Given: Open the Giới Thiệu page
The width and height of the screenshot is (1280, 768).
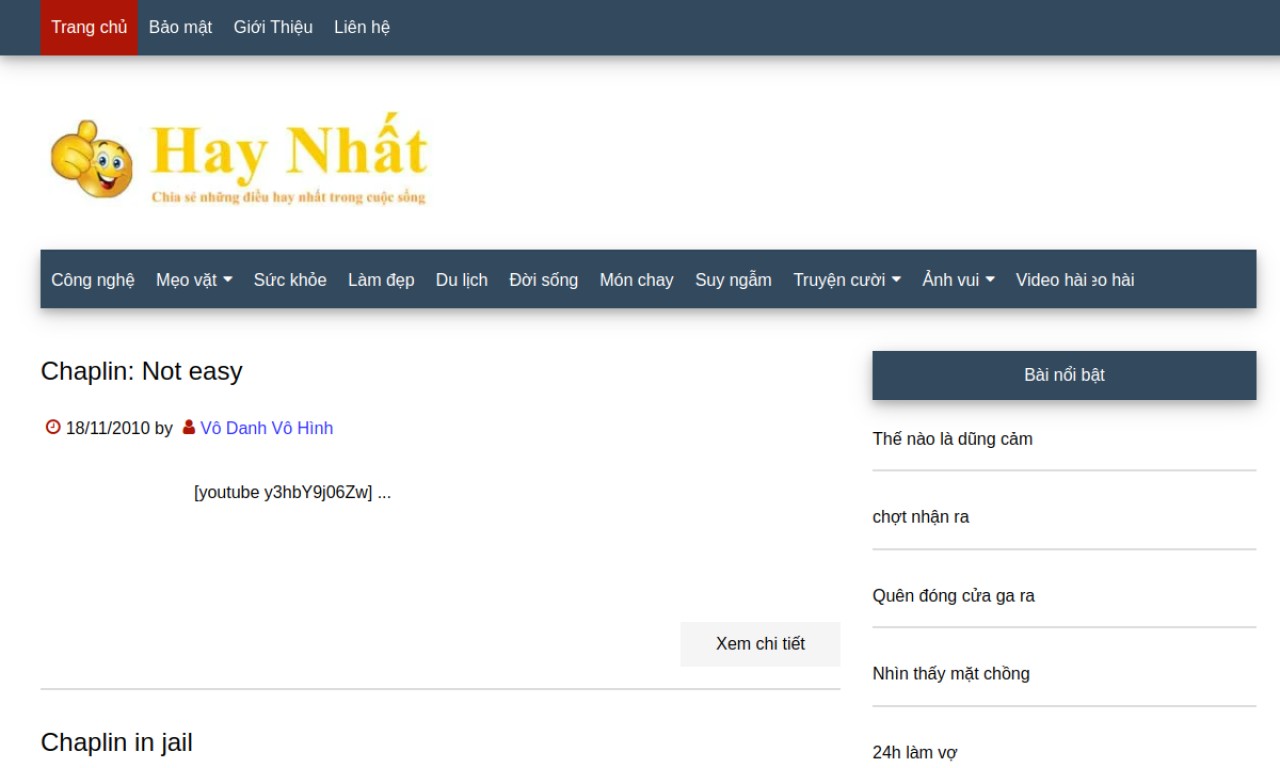Looking at the screenshot, I should coord(273,27).
